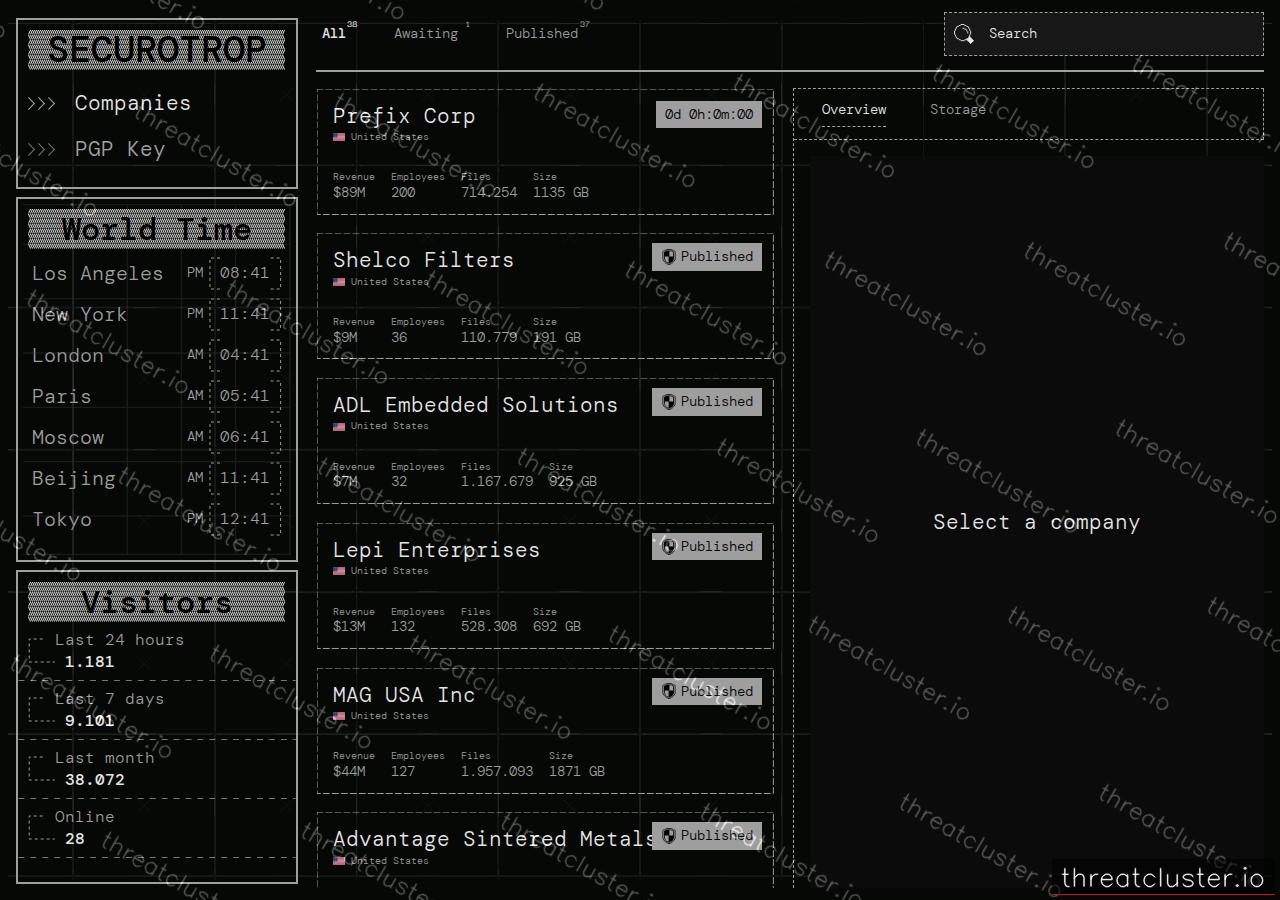Click the US flag under Prefix Corp

click(x=339, y=137)
